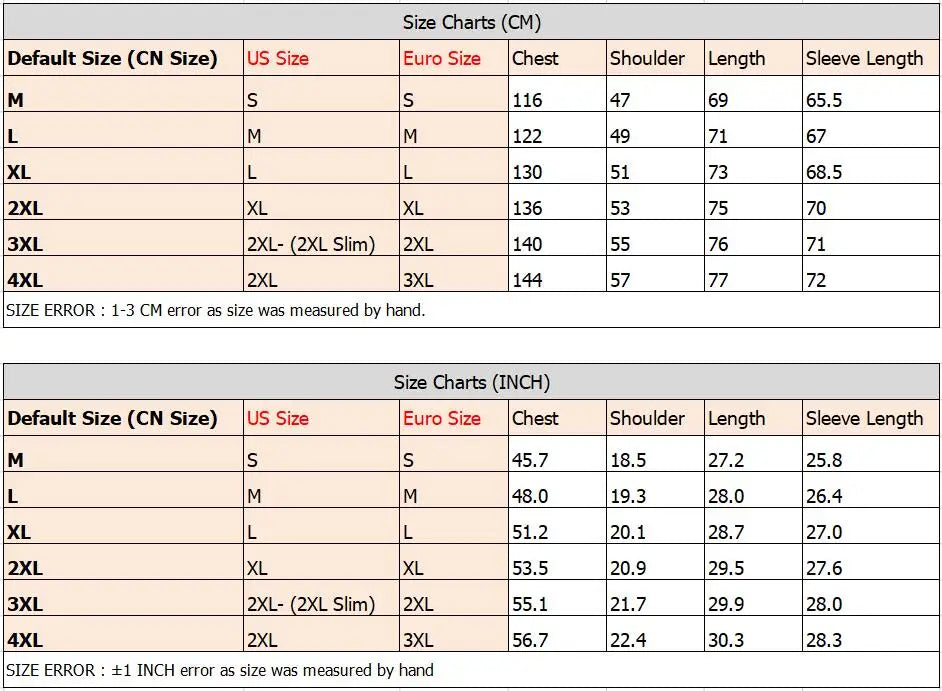Click Default Size header in the INCH chart
This screenshot has height=691, width=942.
112,418
